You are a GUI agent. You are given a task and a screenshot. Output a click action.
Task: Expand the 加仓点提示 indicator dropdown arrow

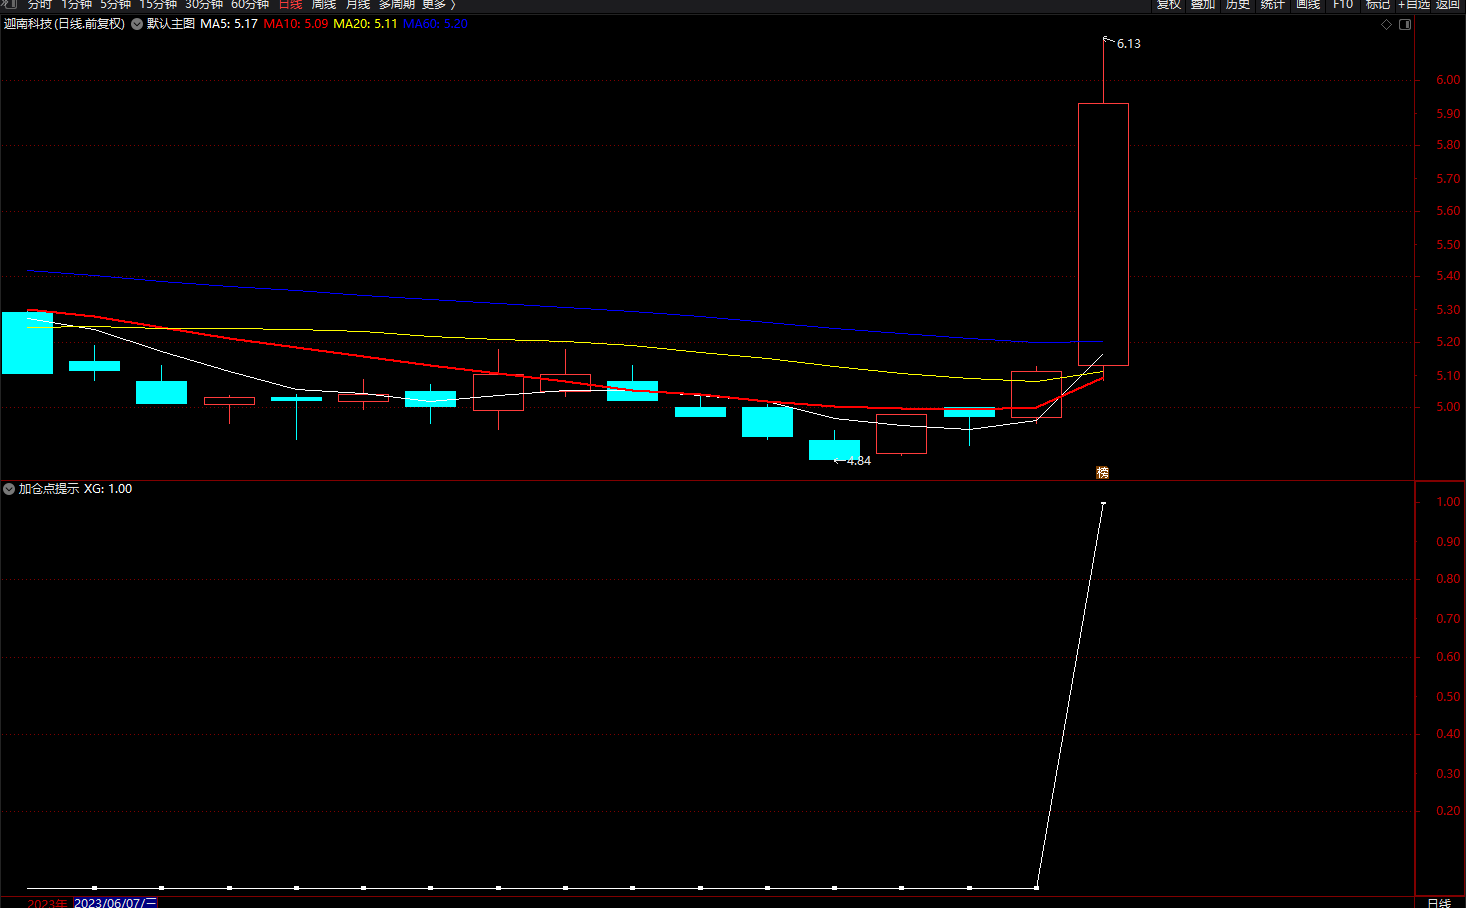click(9, 489)
